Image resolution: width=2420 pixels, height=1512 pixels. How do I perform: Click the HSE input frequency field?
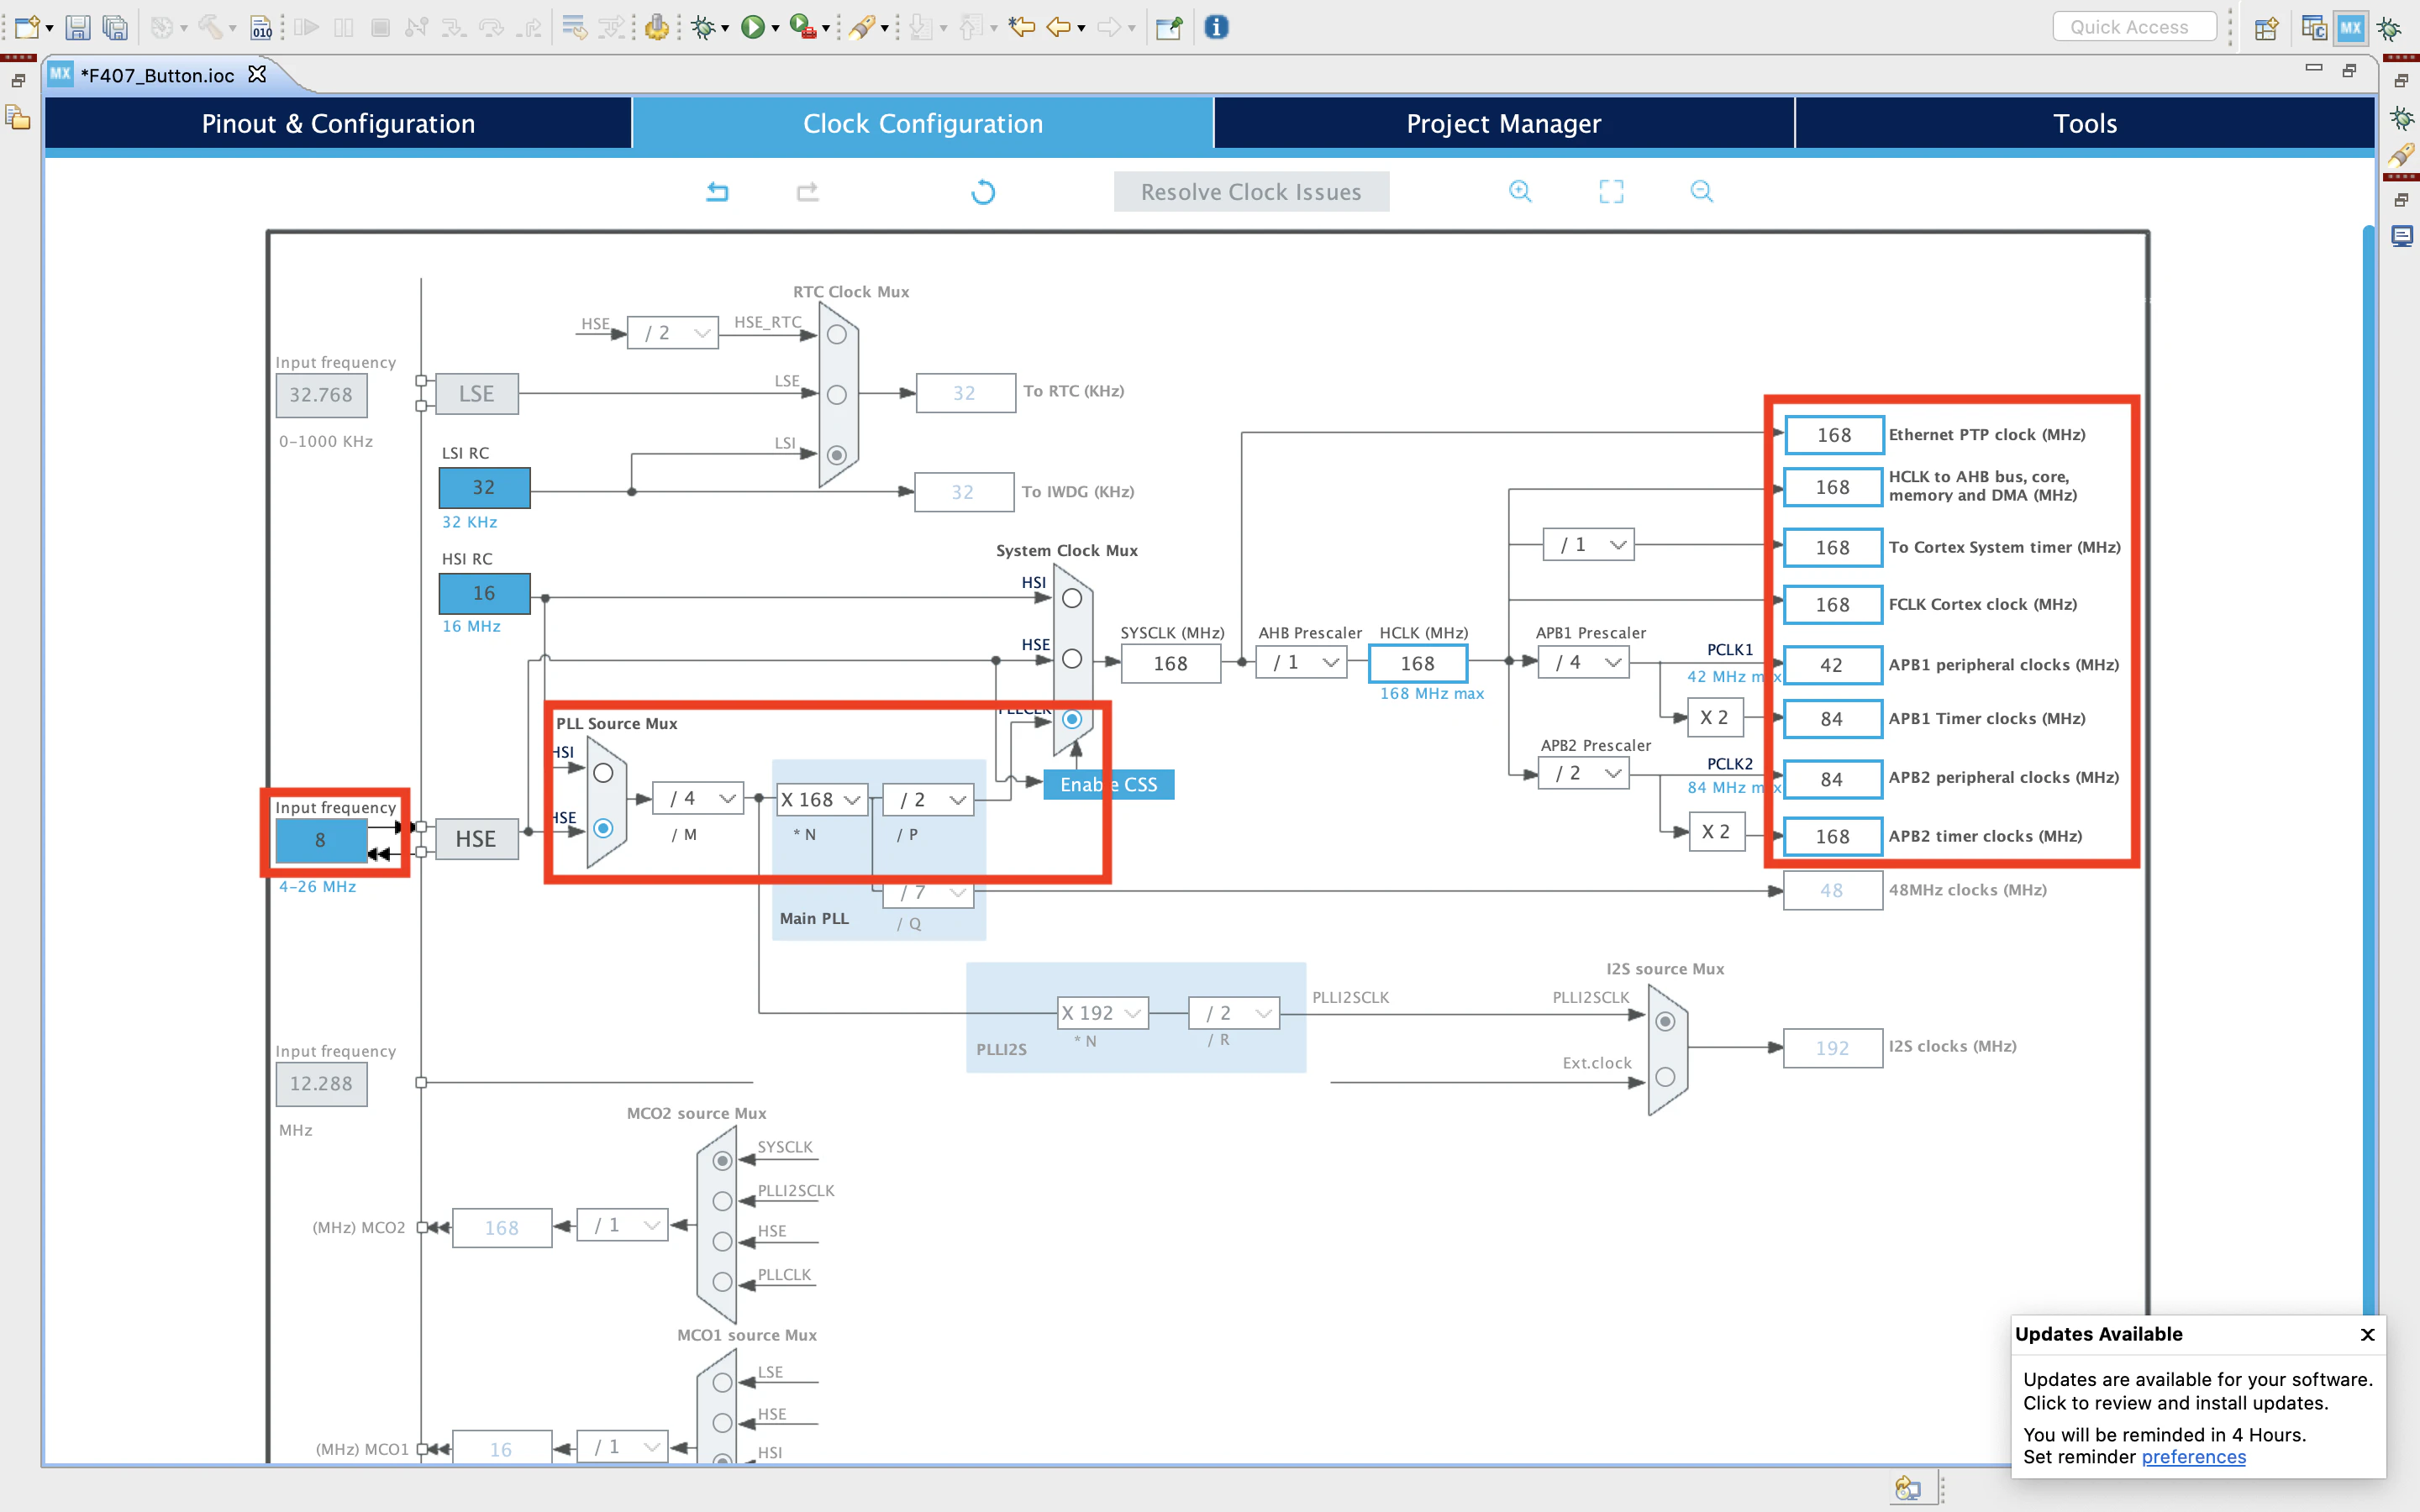tap(320, 840)
